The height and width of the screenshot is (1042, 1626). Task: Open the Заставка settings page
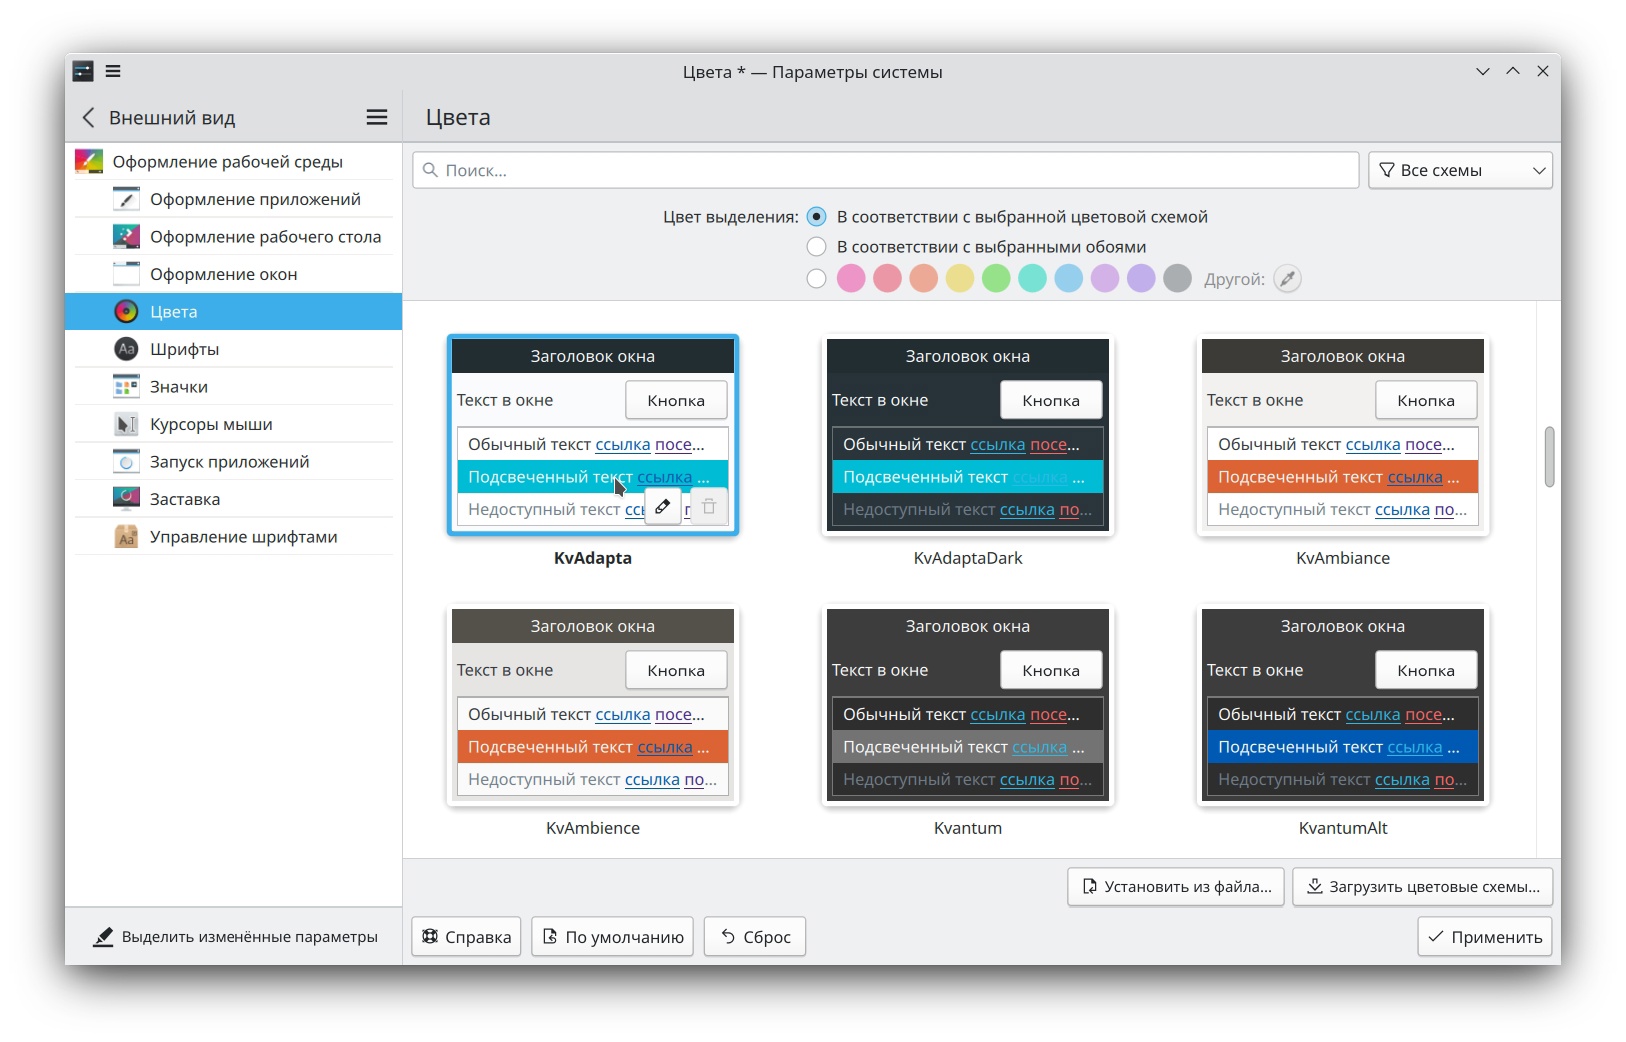tap(234, 499)
